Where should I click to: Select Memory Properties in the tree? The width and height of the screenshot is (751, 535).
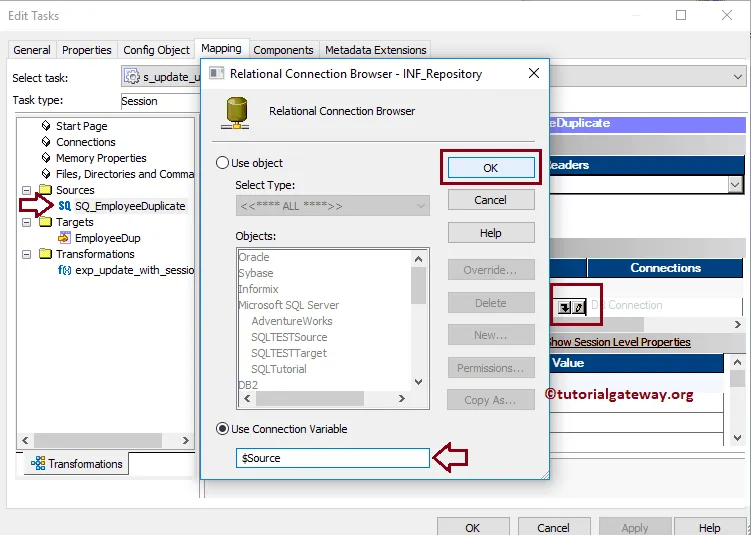[x=101, y=158]
